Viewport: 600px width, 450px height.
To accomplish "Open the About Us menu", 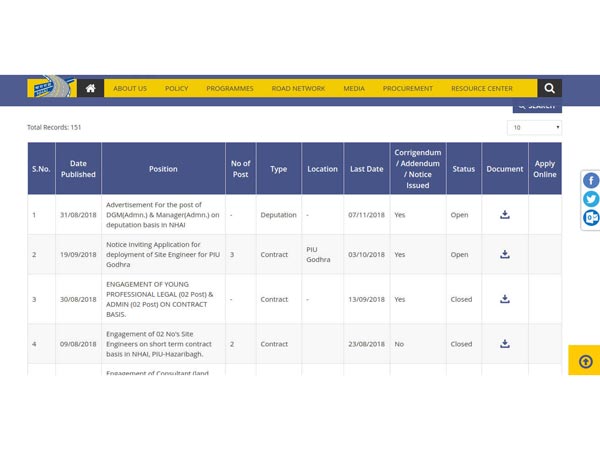I will 130,88.
